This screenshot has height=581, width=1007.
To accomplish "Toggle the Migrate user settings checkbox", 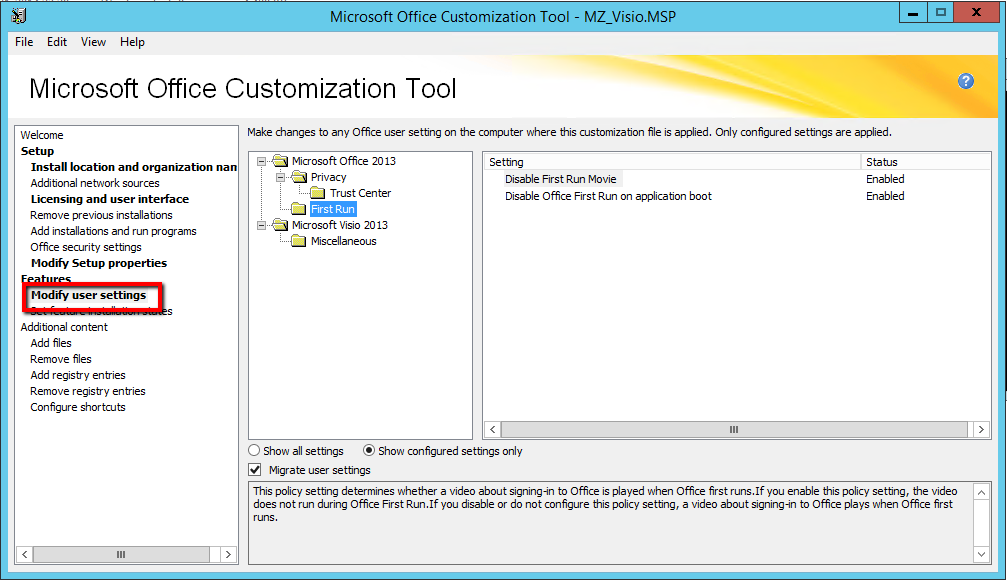I will 254,470.
